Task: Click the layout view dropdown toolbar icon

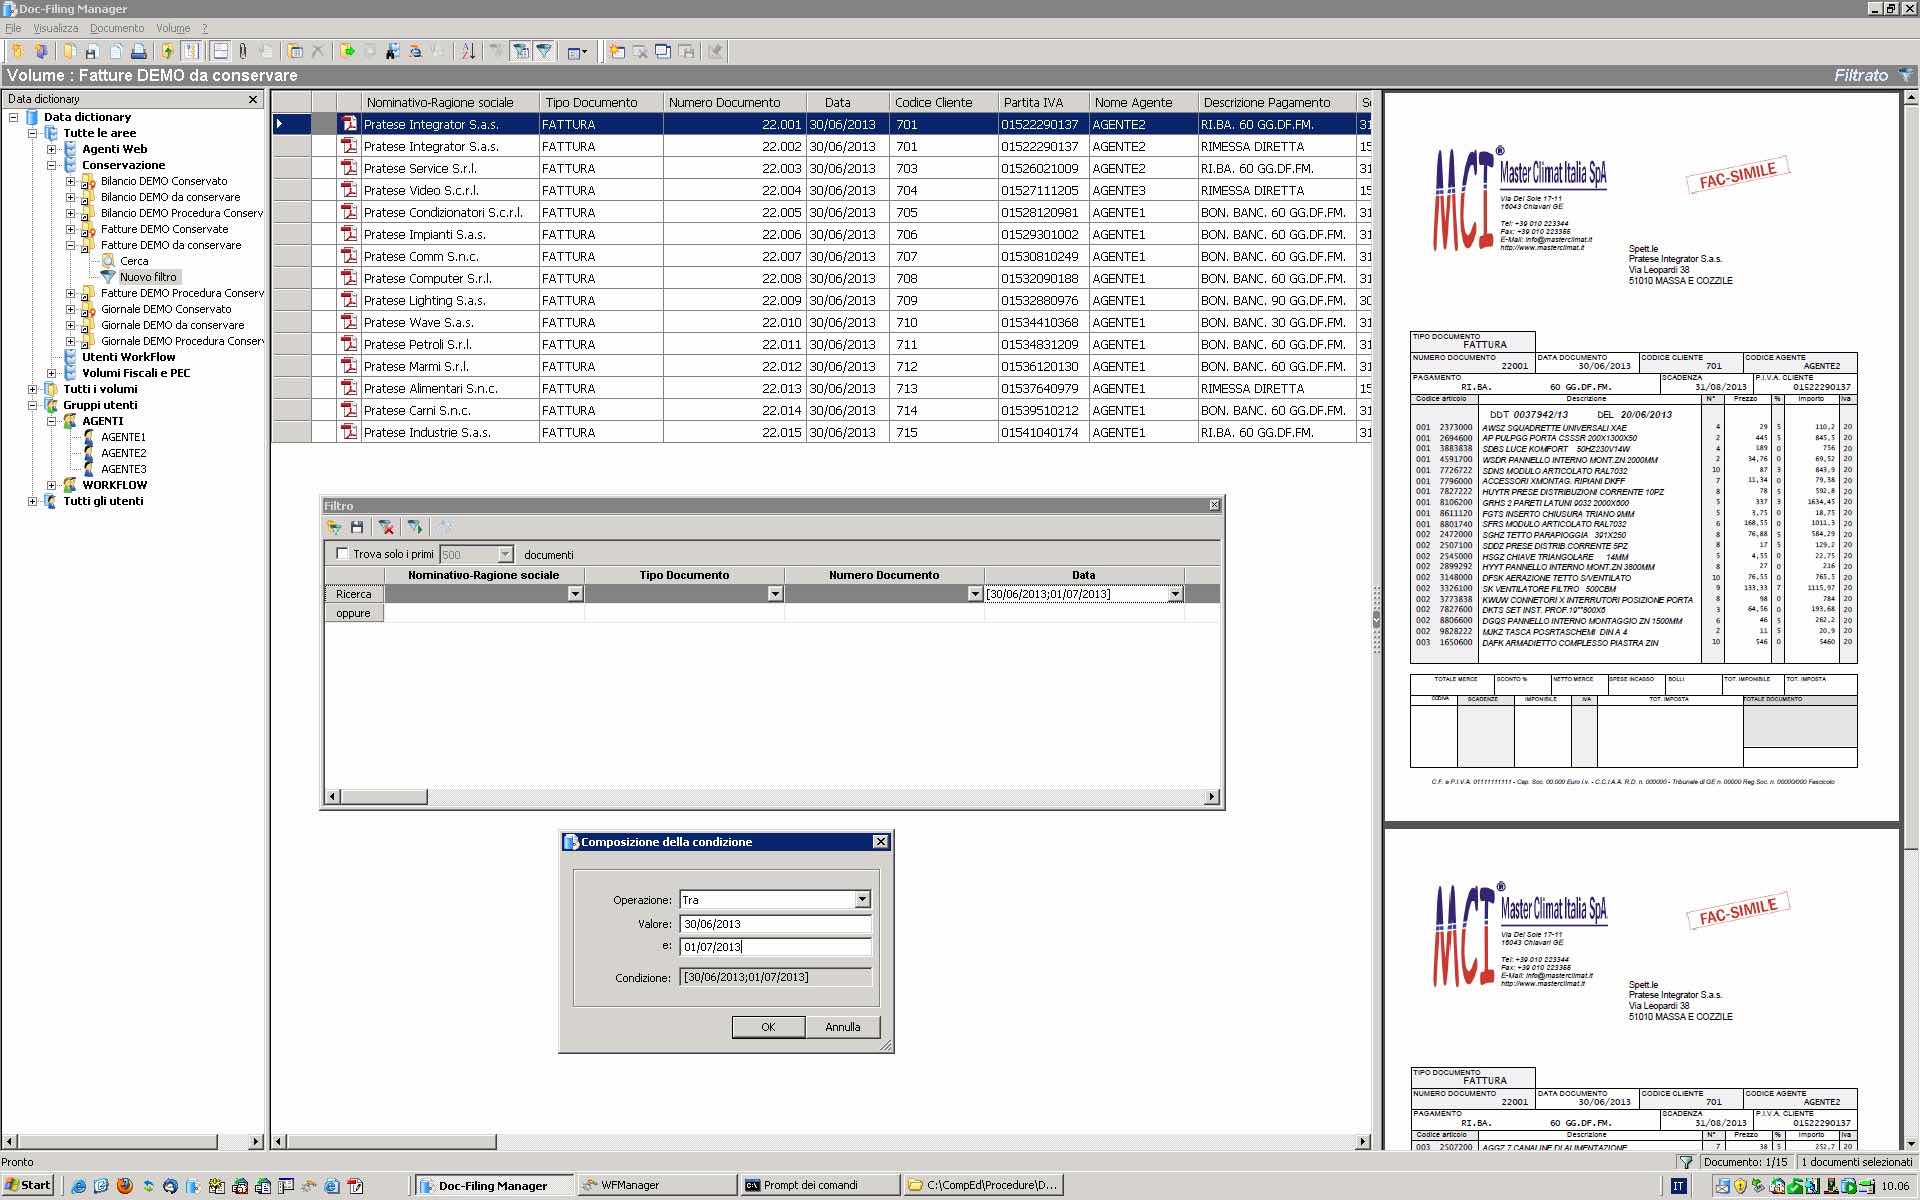Action: pyautogui.click(x=577, y=52)
